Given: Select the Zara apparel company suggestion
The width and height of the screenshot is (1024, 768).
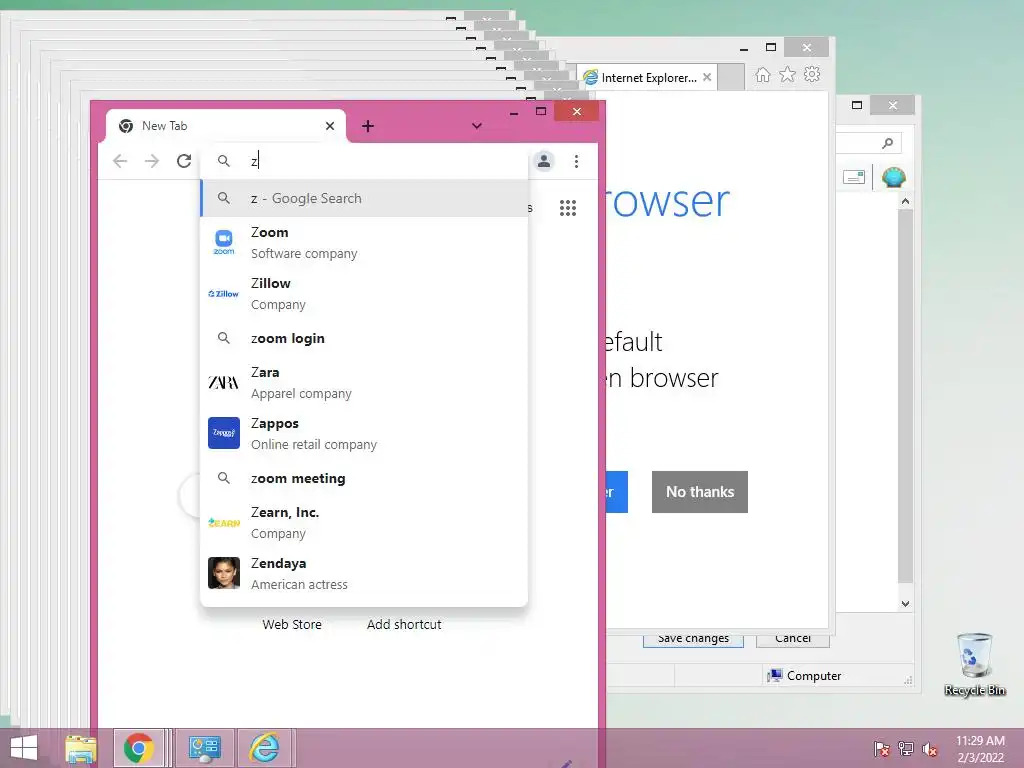Looking at the screenshot, I should tap(364, 382).
